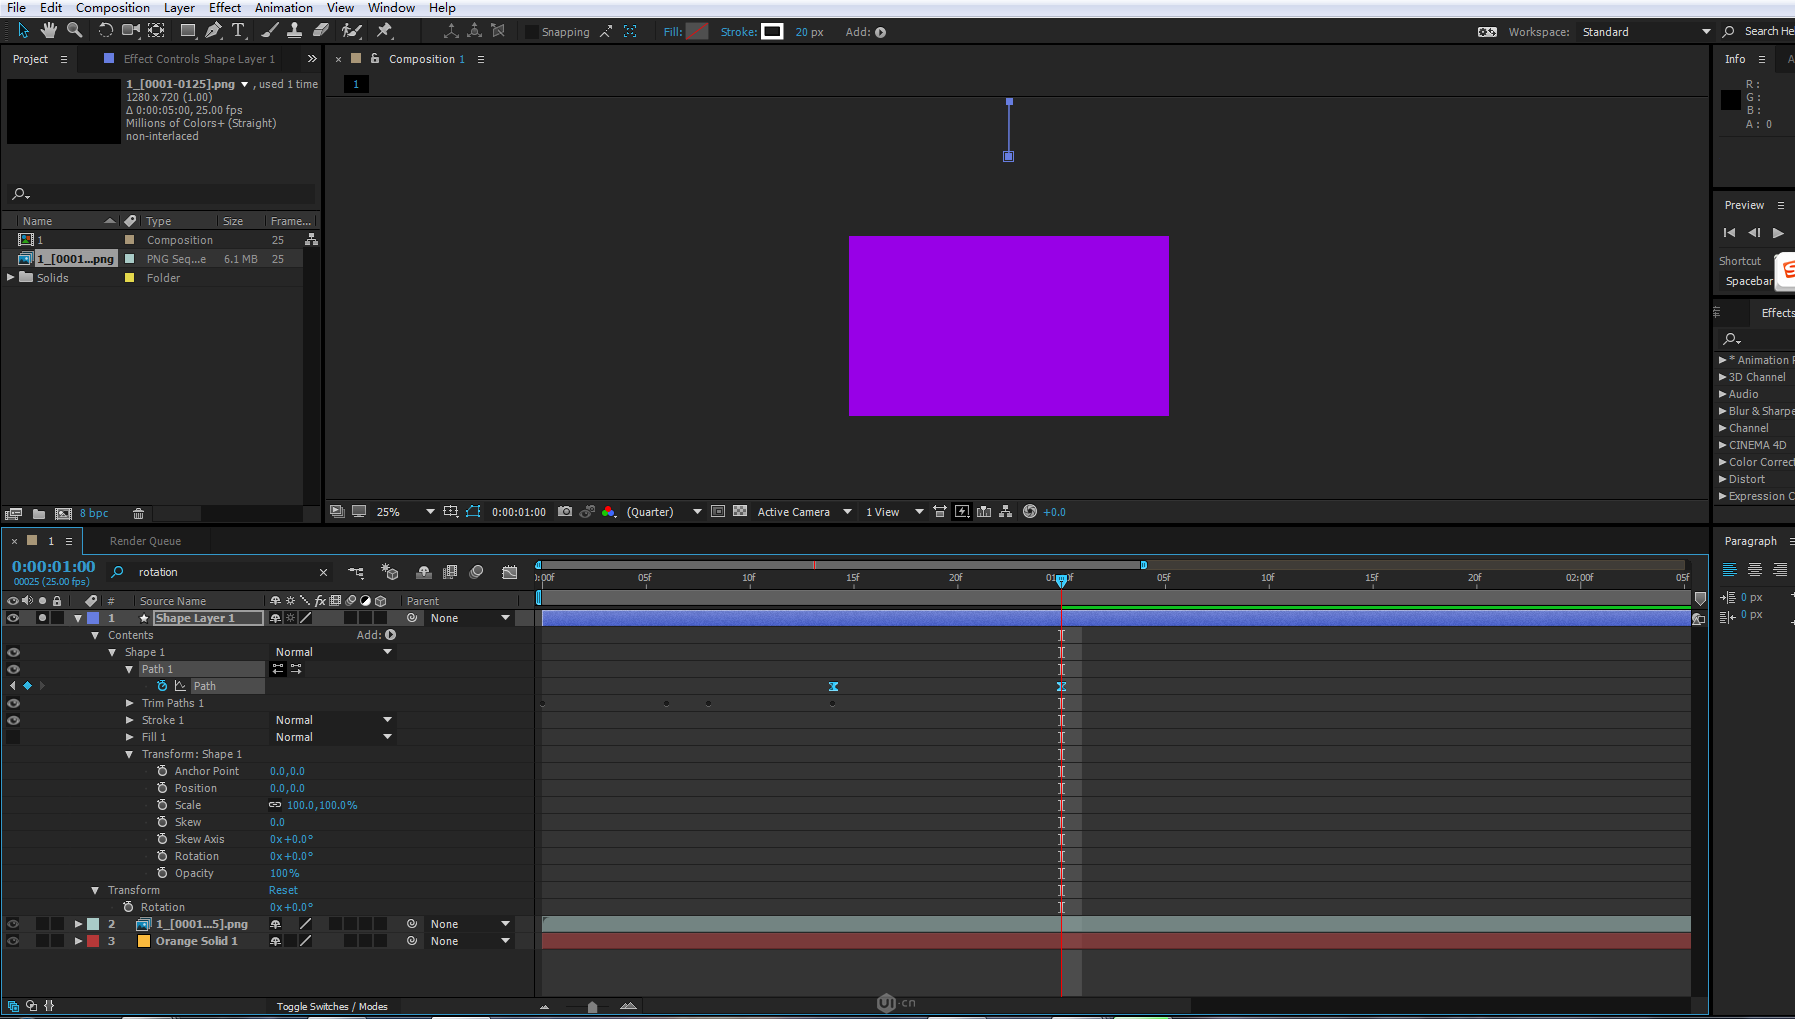Viewport: 1795px width, 1019px height.
Task: Open the Graph Editor in the timeline
Action: 510,572
